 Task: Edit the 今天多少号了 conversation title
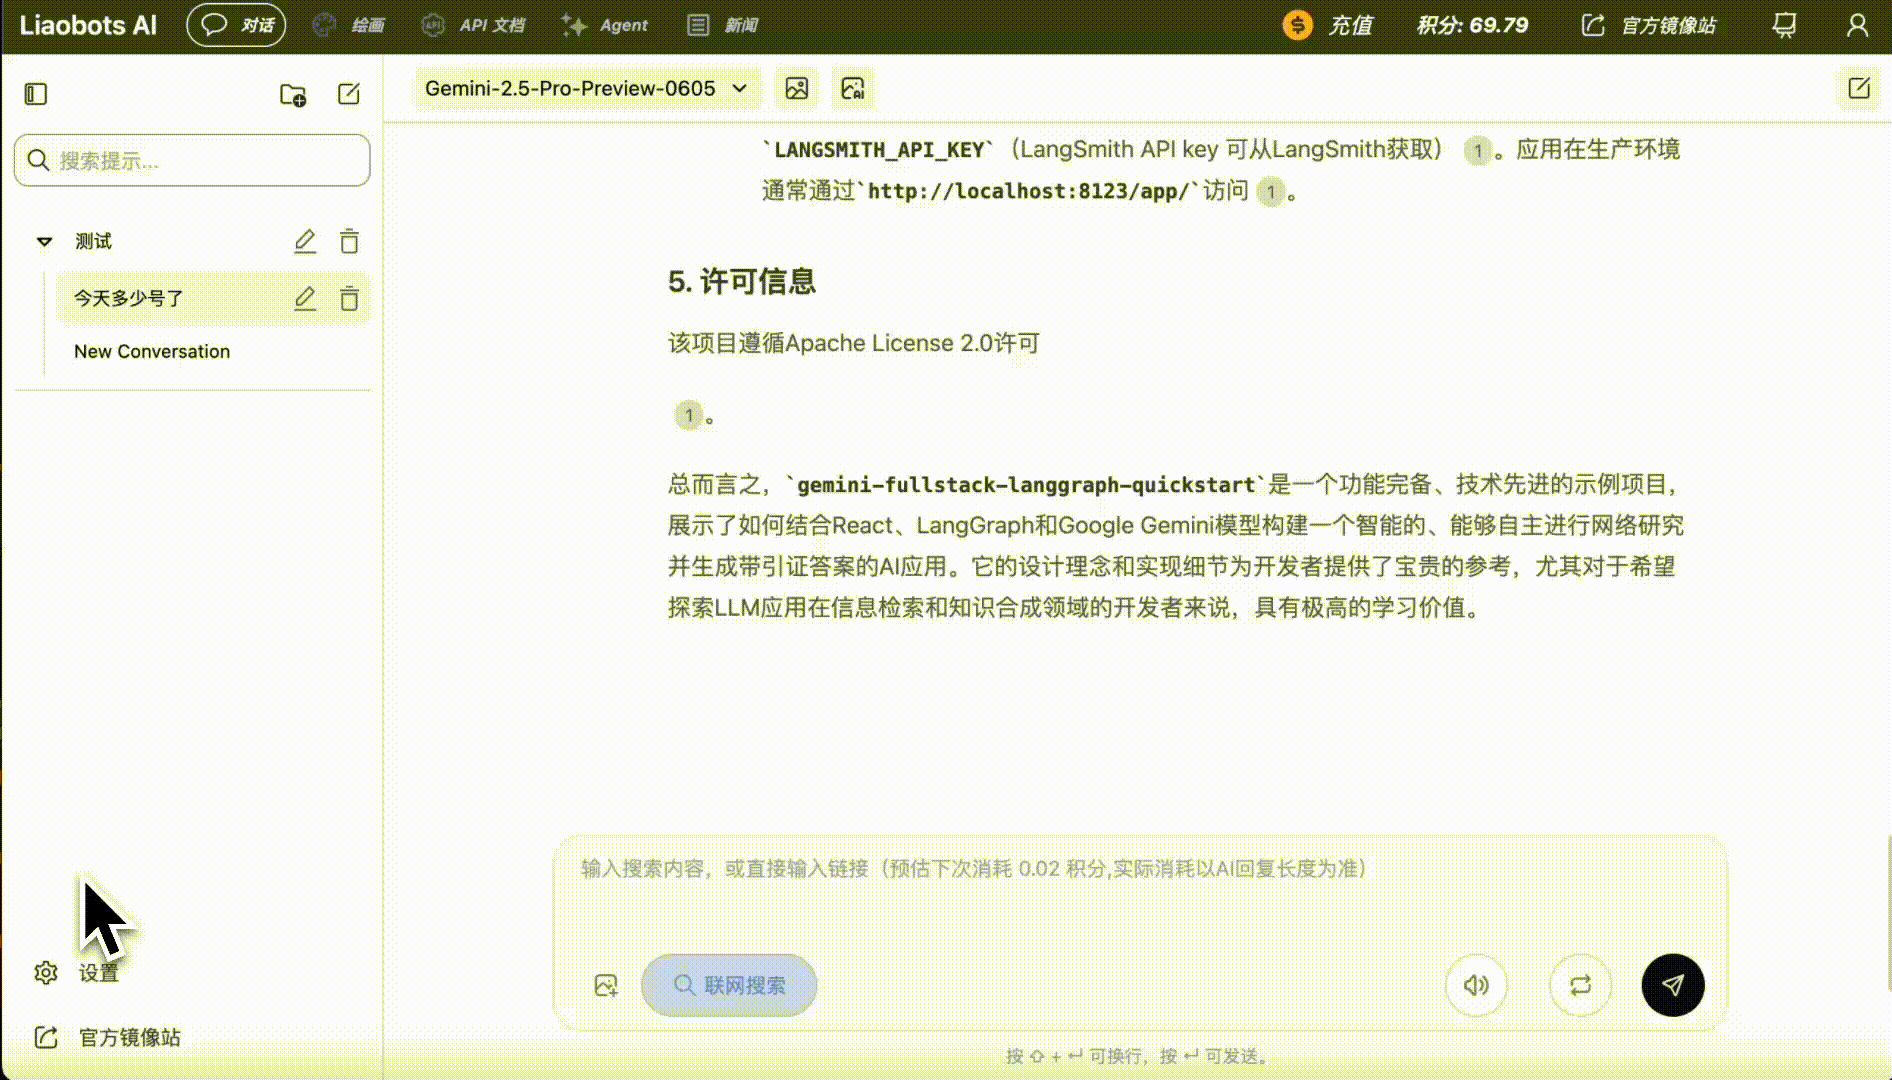point(305,298)
